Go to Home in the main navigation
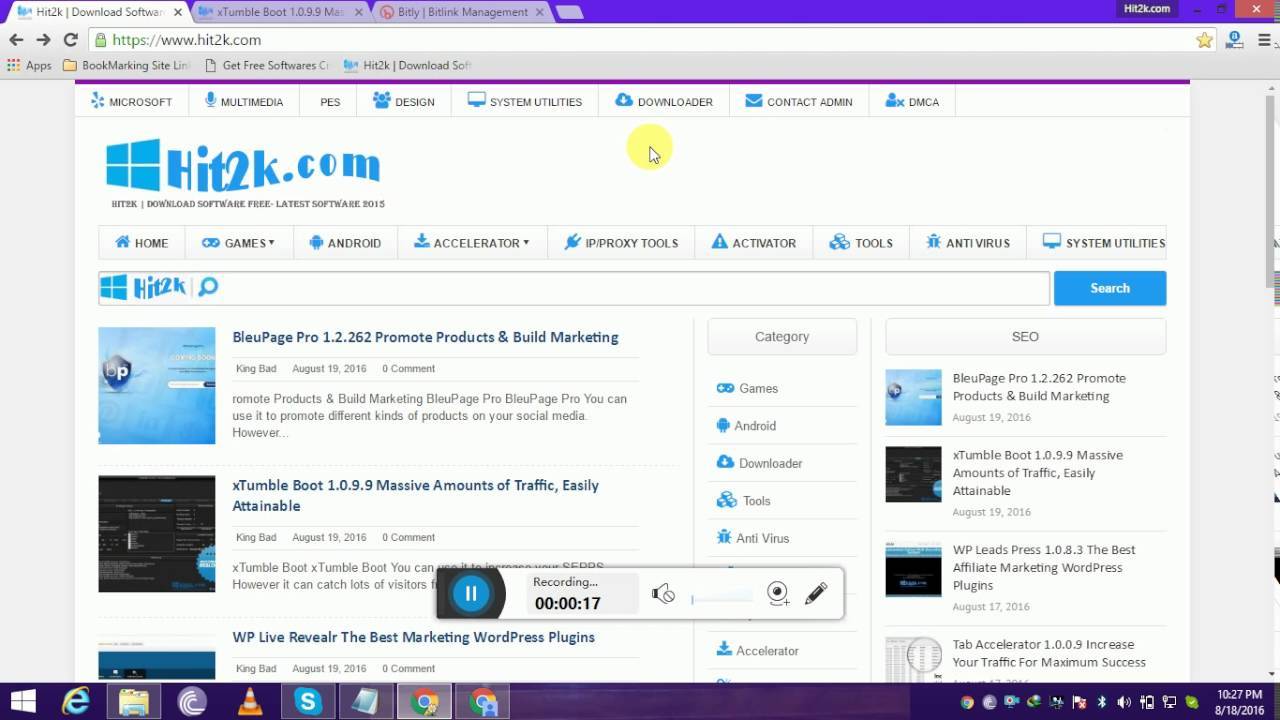 (x=142, y=242)
